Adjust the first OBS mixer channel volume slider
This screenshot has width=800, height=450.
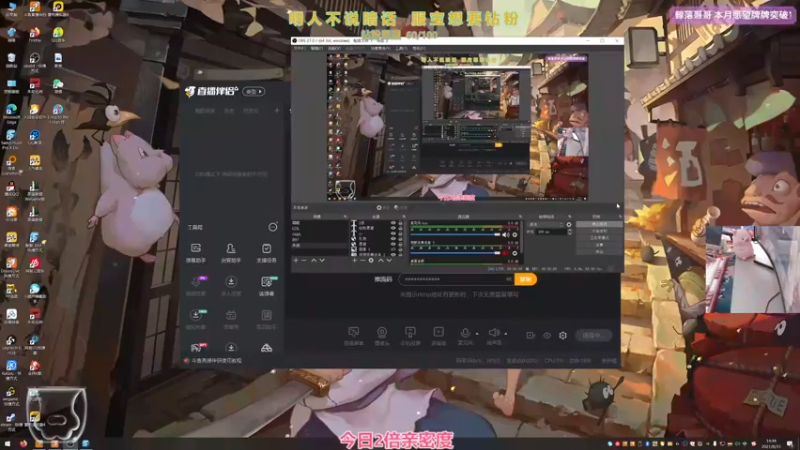[x=456, y=235]
